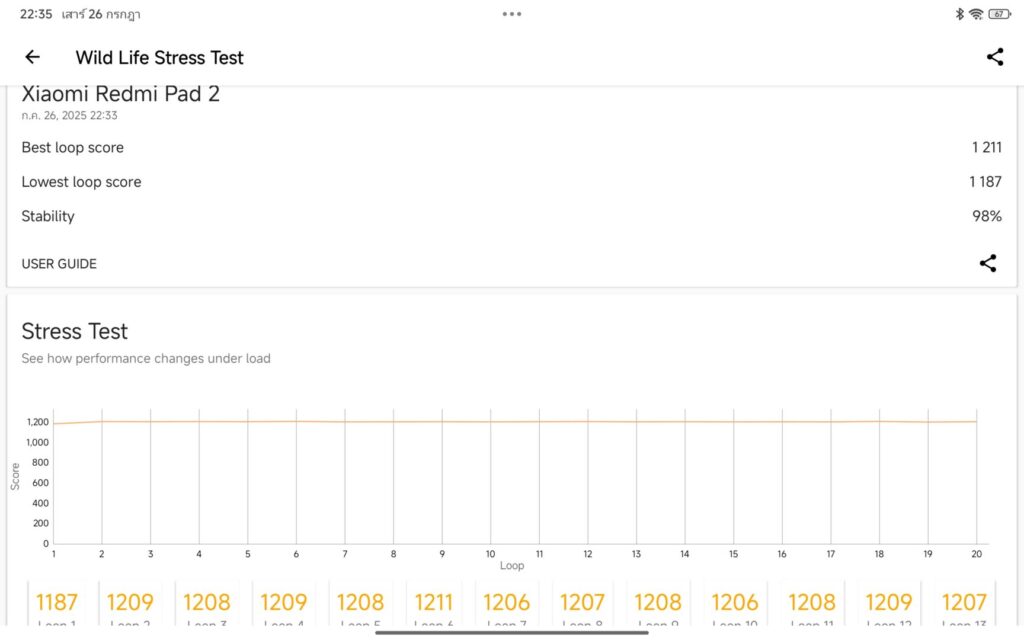Screen dimensions: 1024x640
Task: Tap the three-dot handle at top center
Action: coord(512,14)
